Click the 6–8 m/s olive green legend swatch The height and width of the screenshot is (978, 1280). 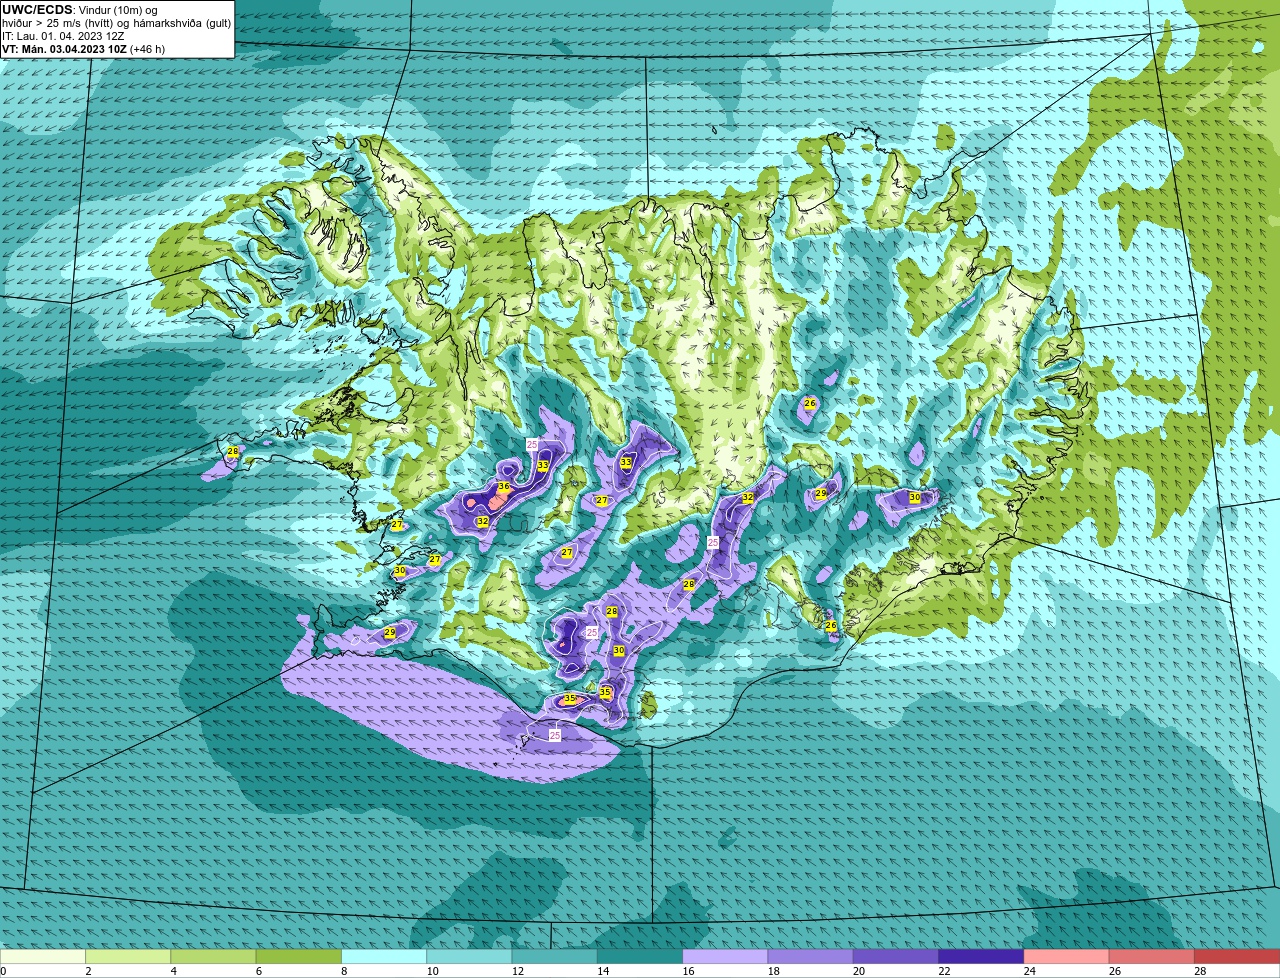[x=299, y=956]
